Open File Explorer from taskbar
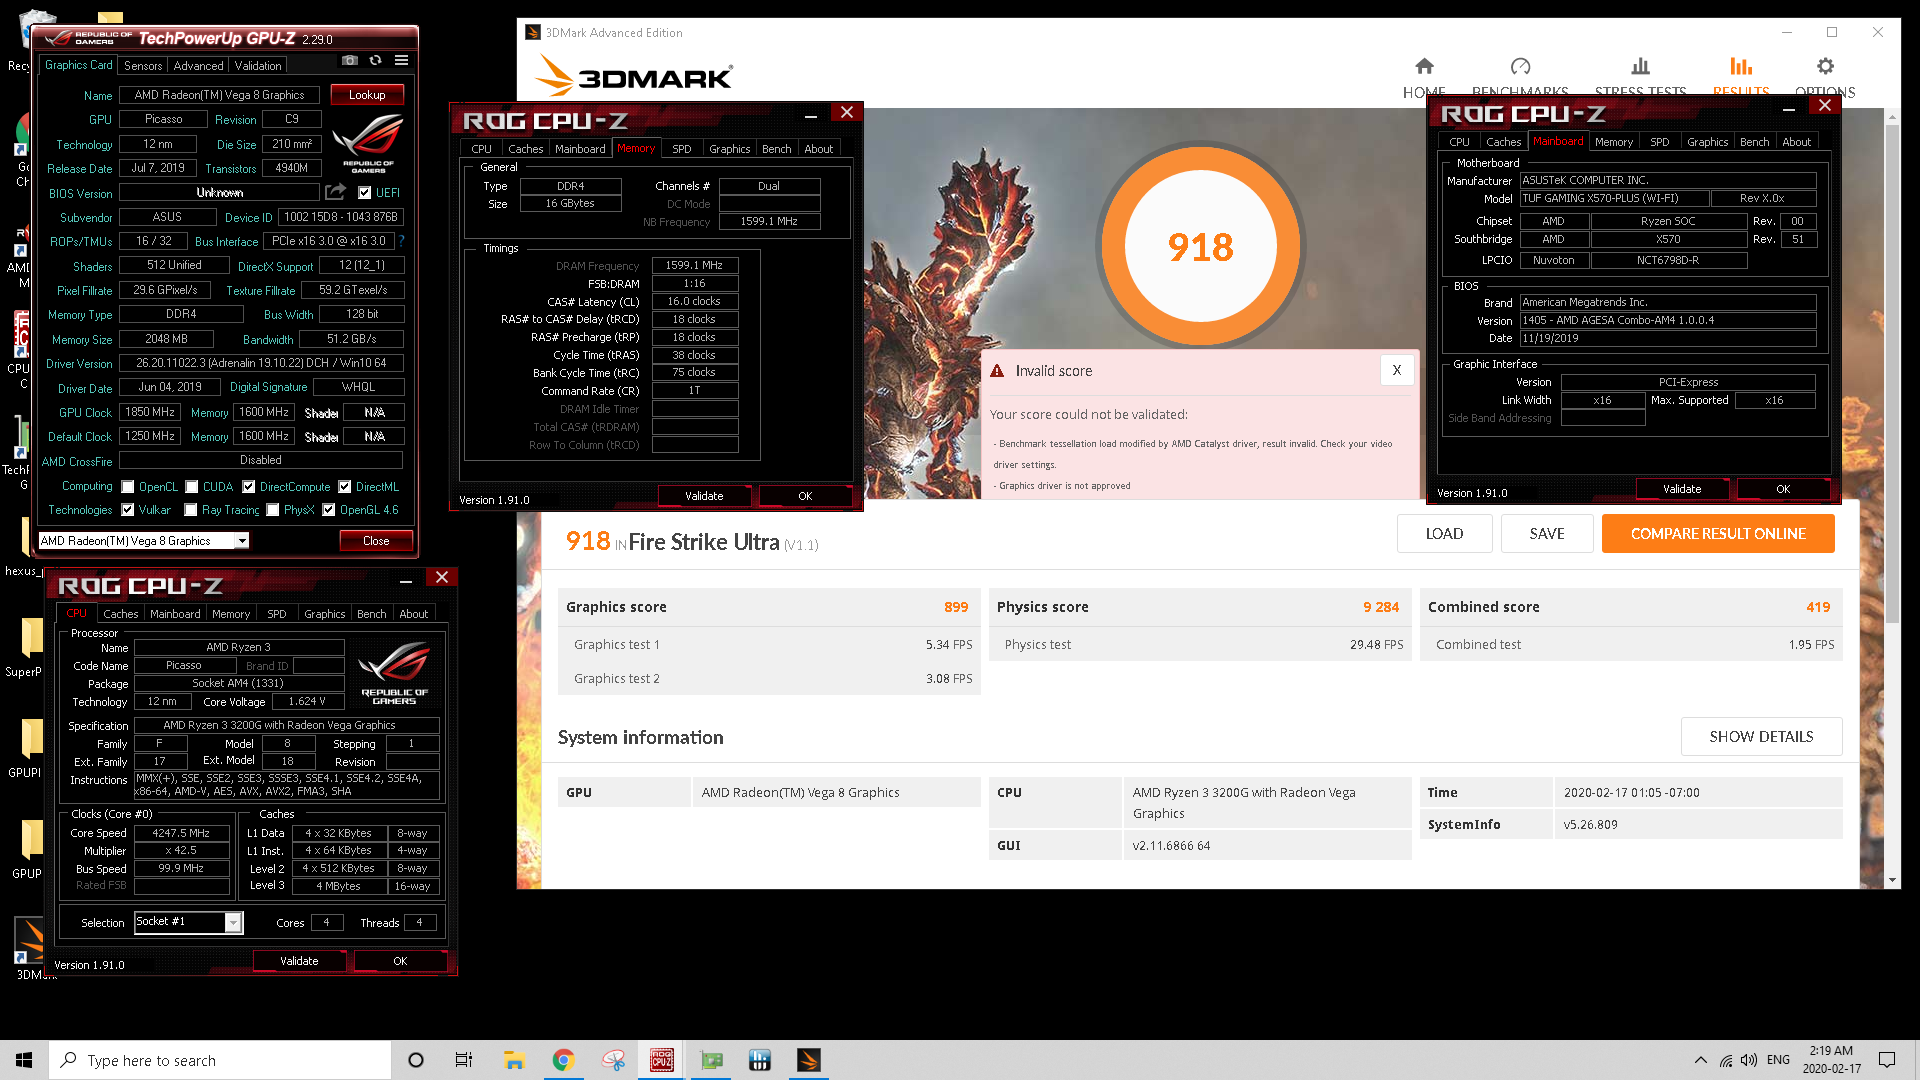 514,1060
